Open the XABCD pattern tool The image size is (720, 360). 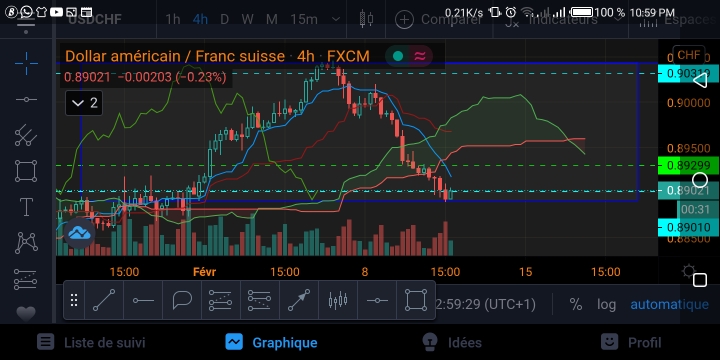coord(26,243)
